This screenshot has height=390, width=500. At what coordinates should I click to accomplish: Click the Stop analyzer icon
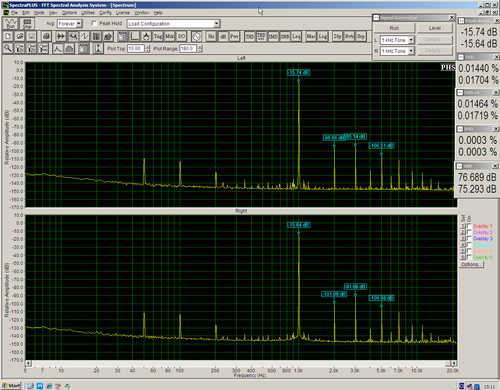click(27, 24)
